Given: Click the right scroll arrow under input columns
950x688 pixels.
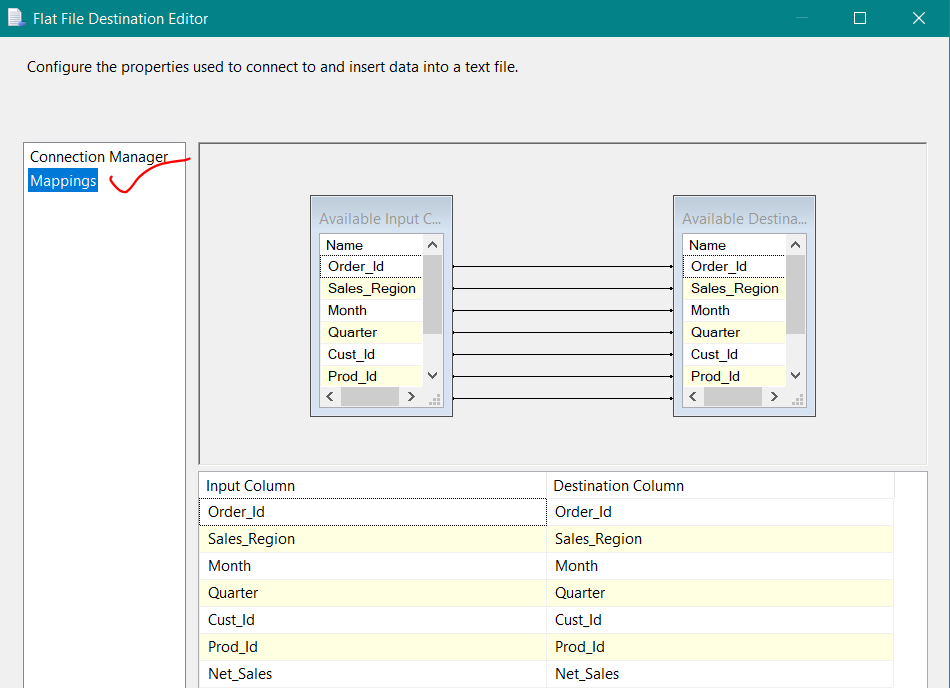Looking at the screenshot, I should click(x=410, y=396).
